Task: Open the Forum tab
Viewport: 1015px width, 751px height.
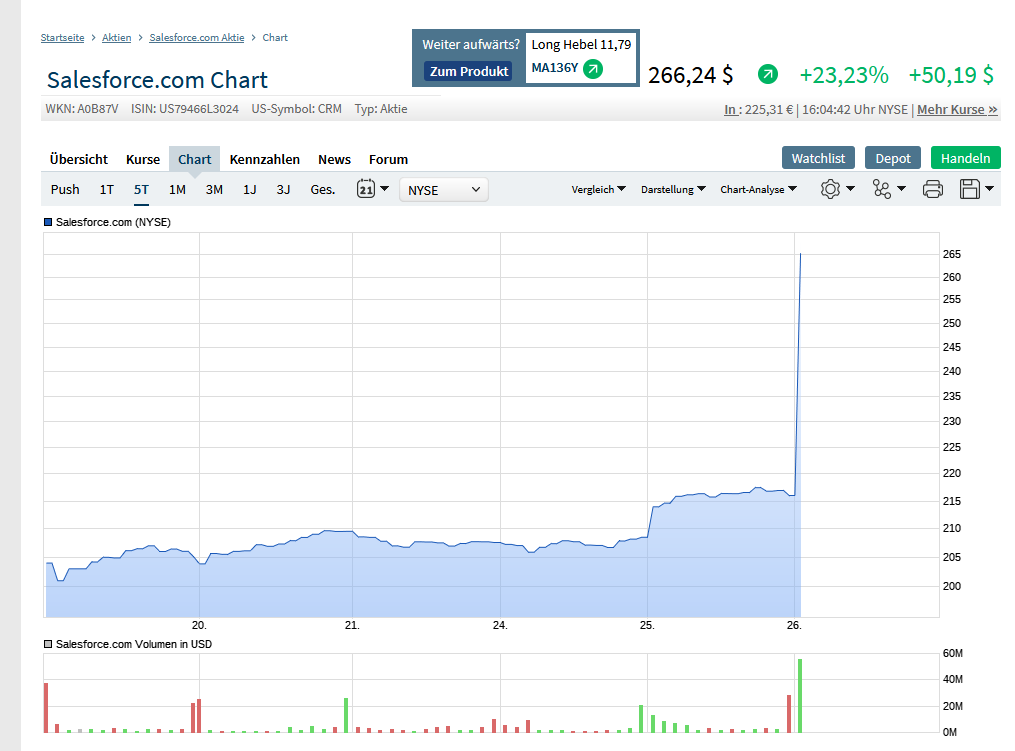Action: [x=388, y=159]
